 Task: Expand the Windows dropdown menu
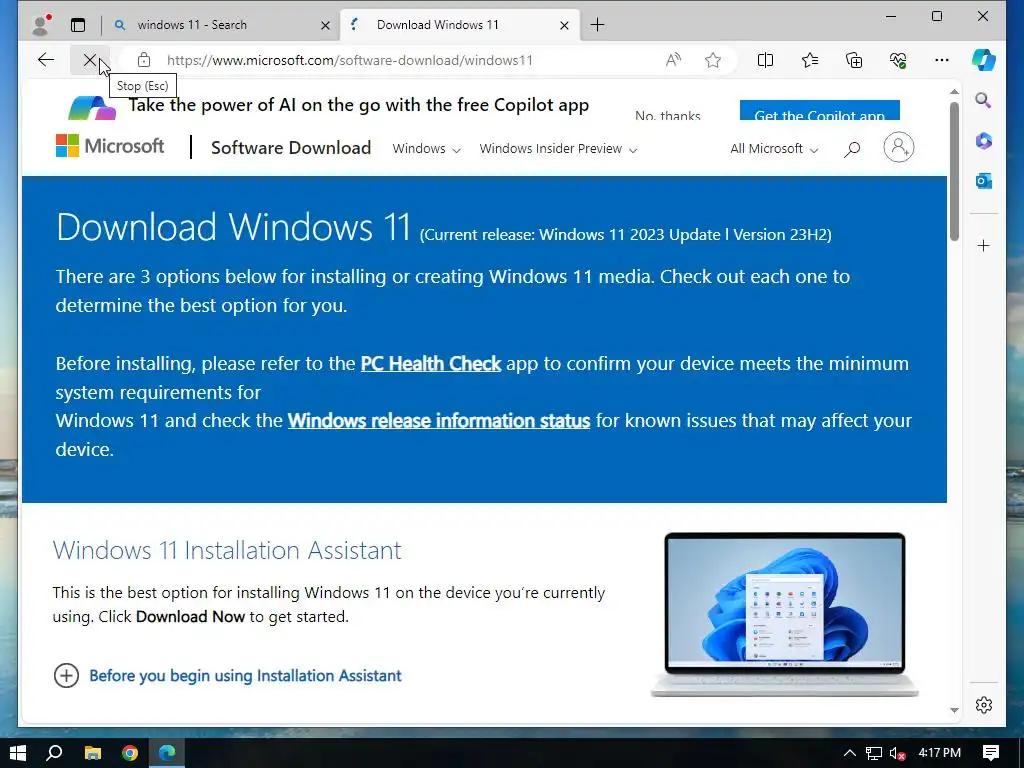[x=426, y=149]
